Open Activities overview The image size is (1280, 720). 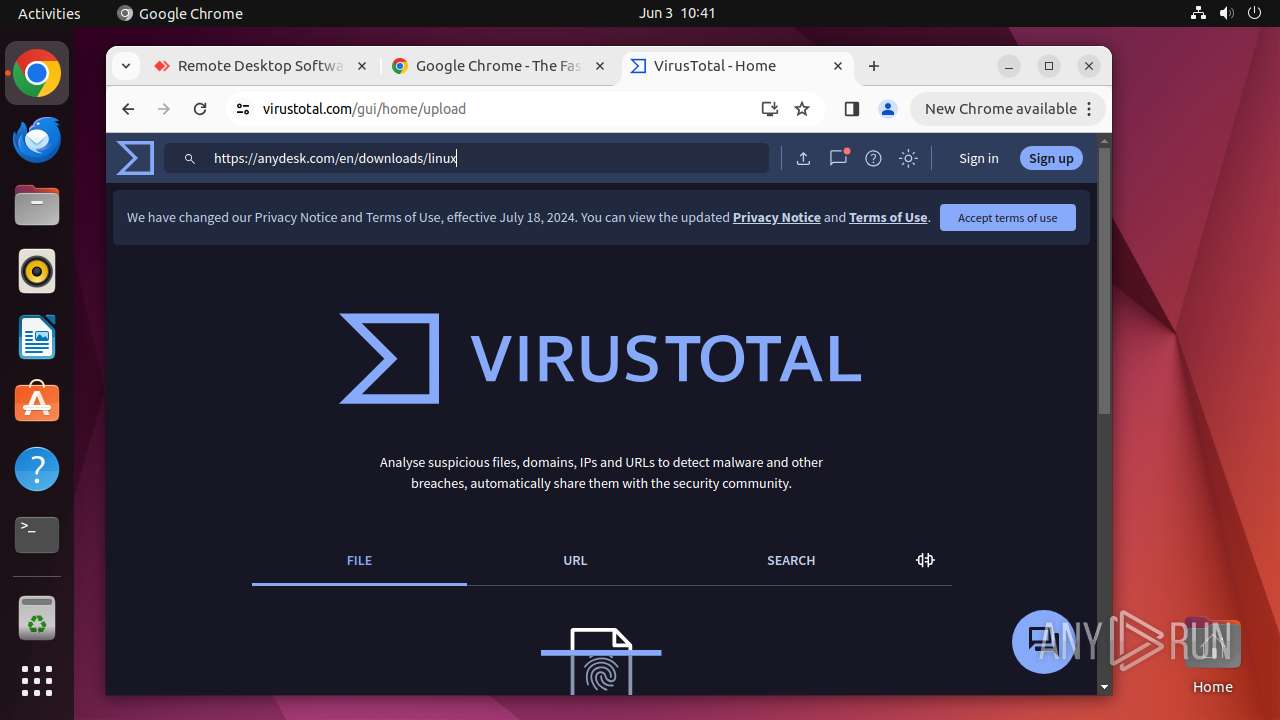tap(49, 13)
